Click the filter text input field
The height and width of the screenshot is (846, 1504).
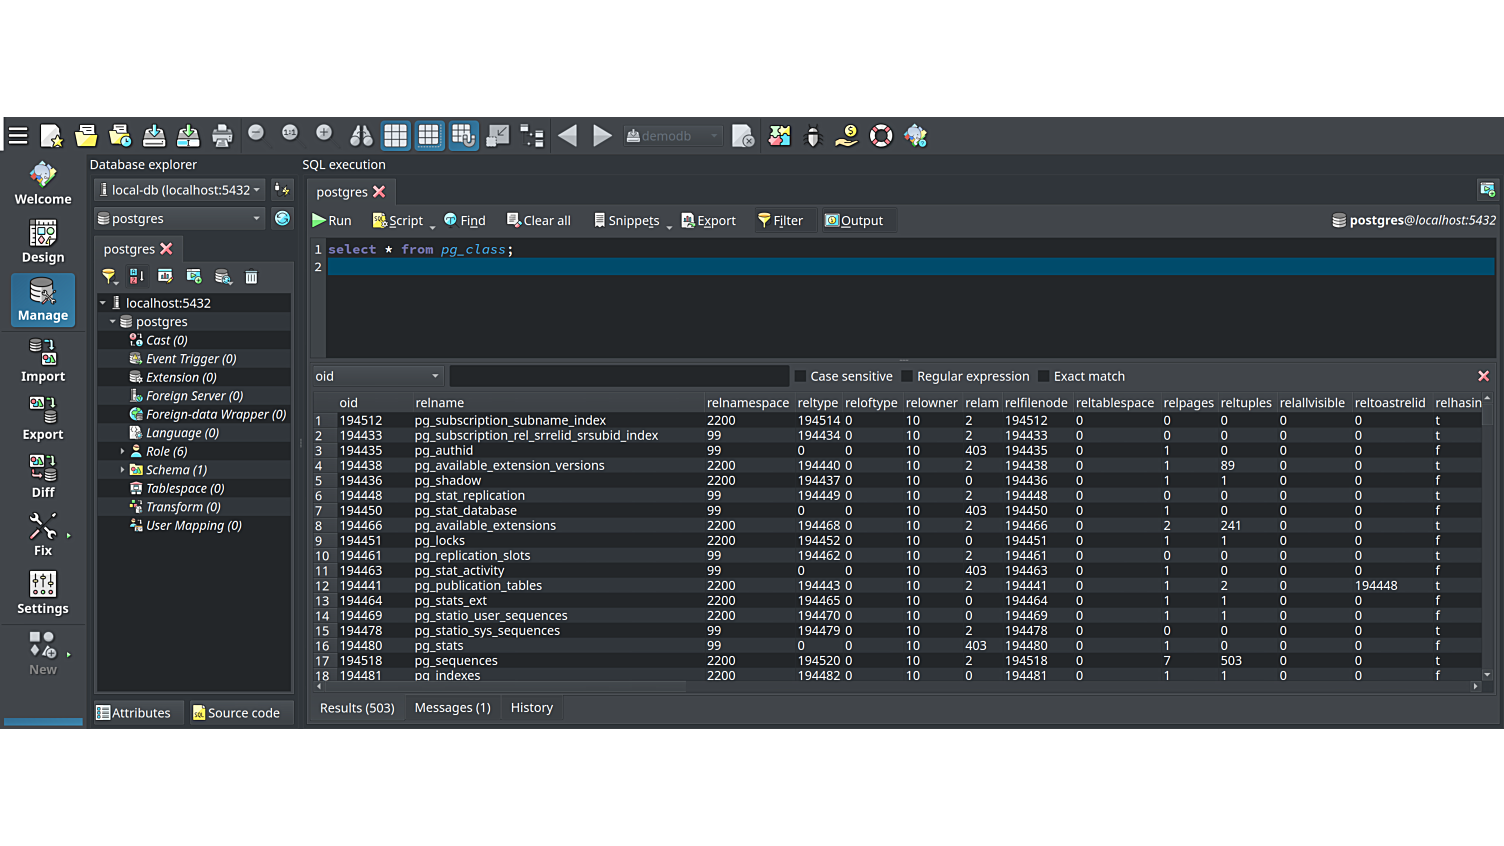[x=618, y=377]
